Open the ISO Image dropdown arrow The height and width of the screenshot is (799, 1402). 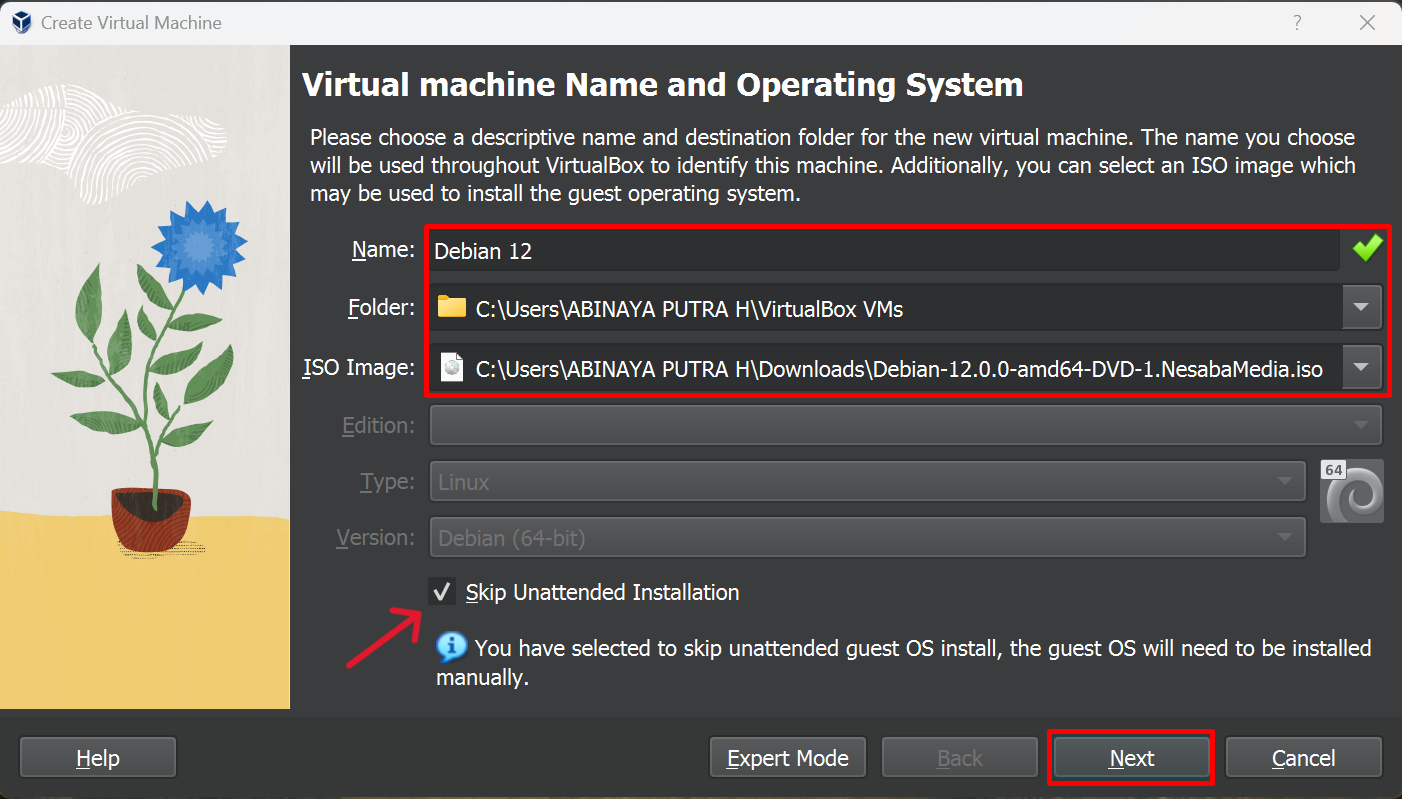tap(1361, 368)
